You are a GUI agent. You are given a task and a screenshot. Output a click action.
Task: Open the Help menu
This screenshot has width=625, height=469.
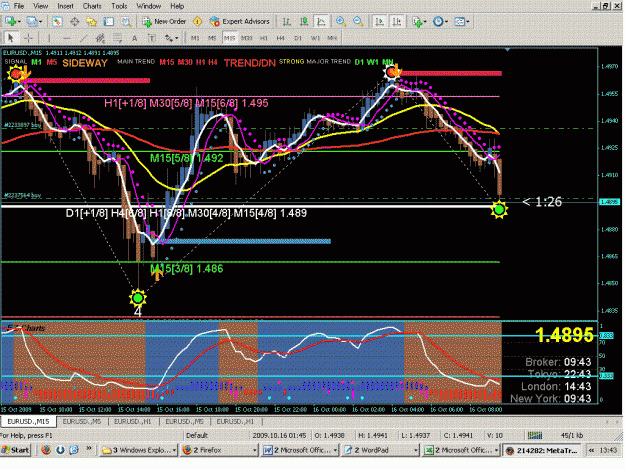point(177,6)
